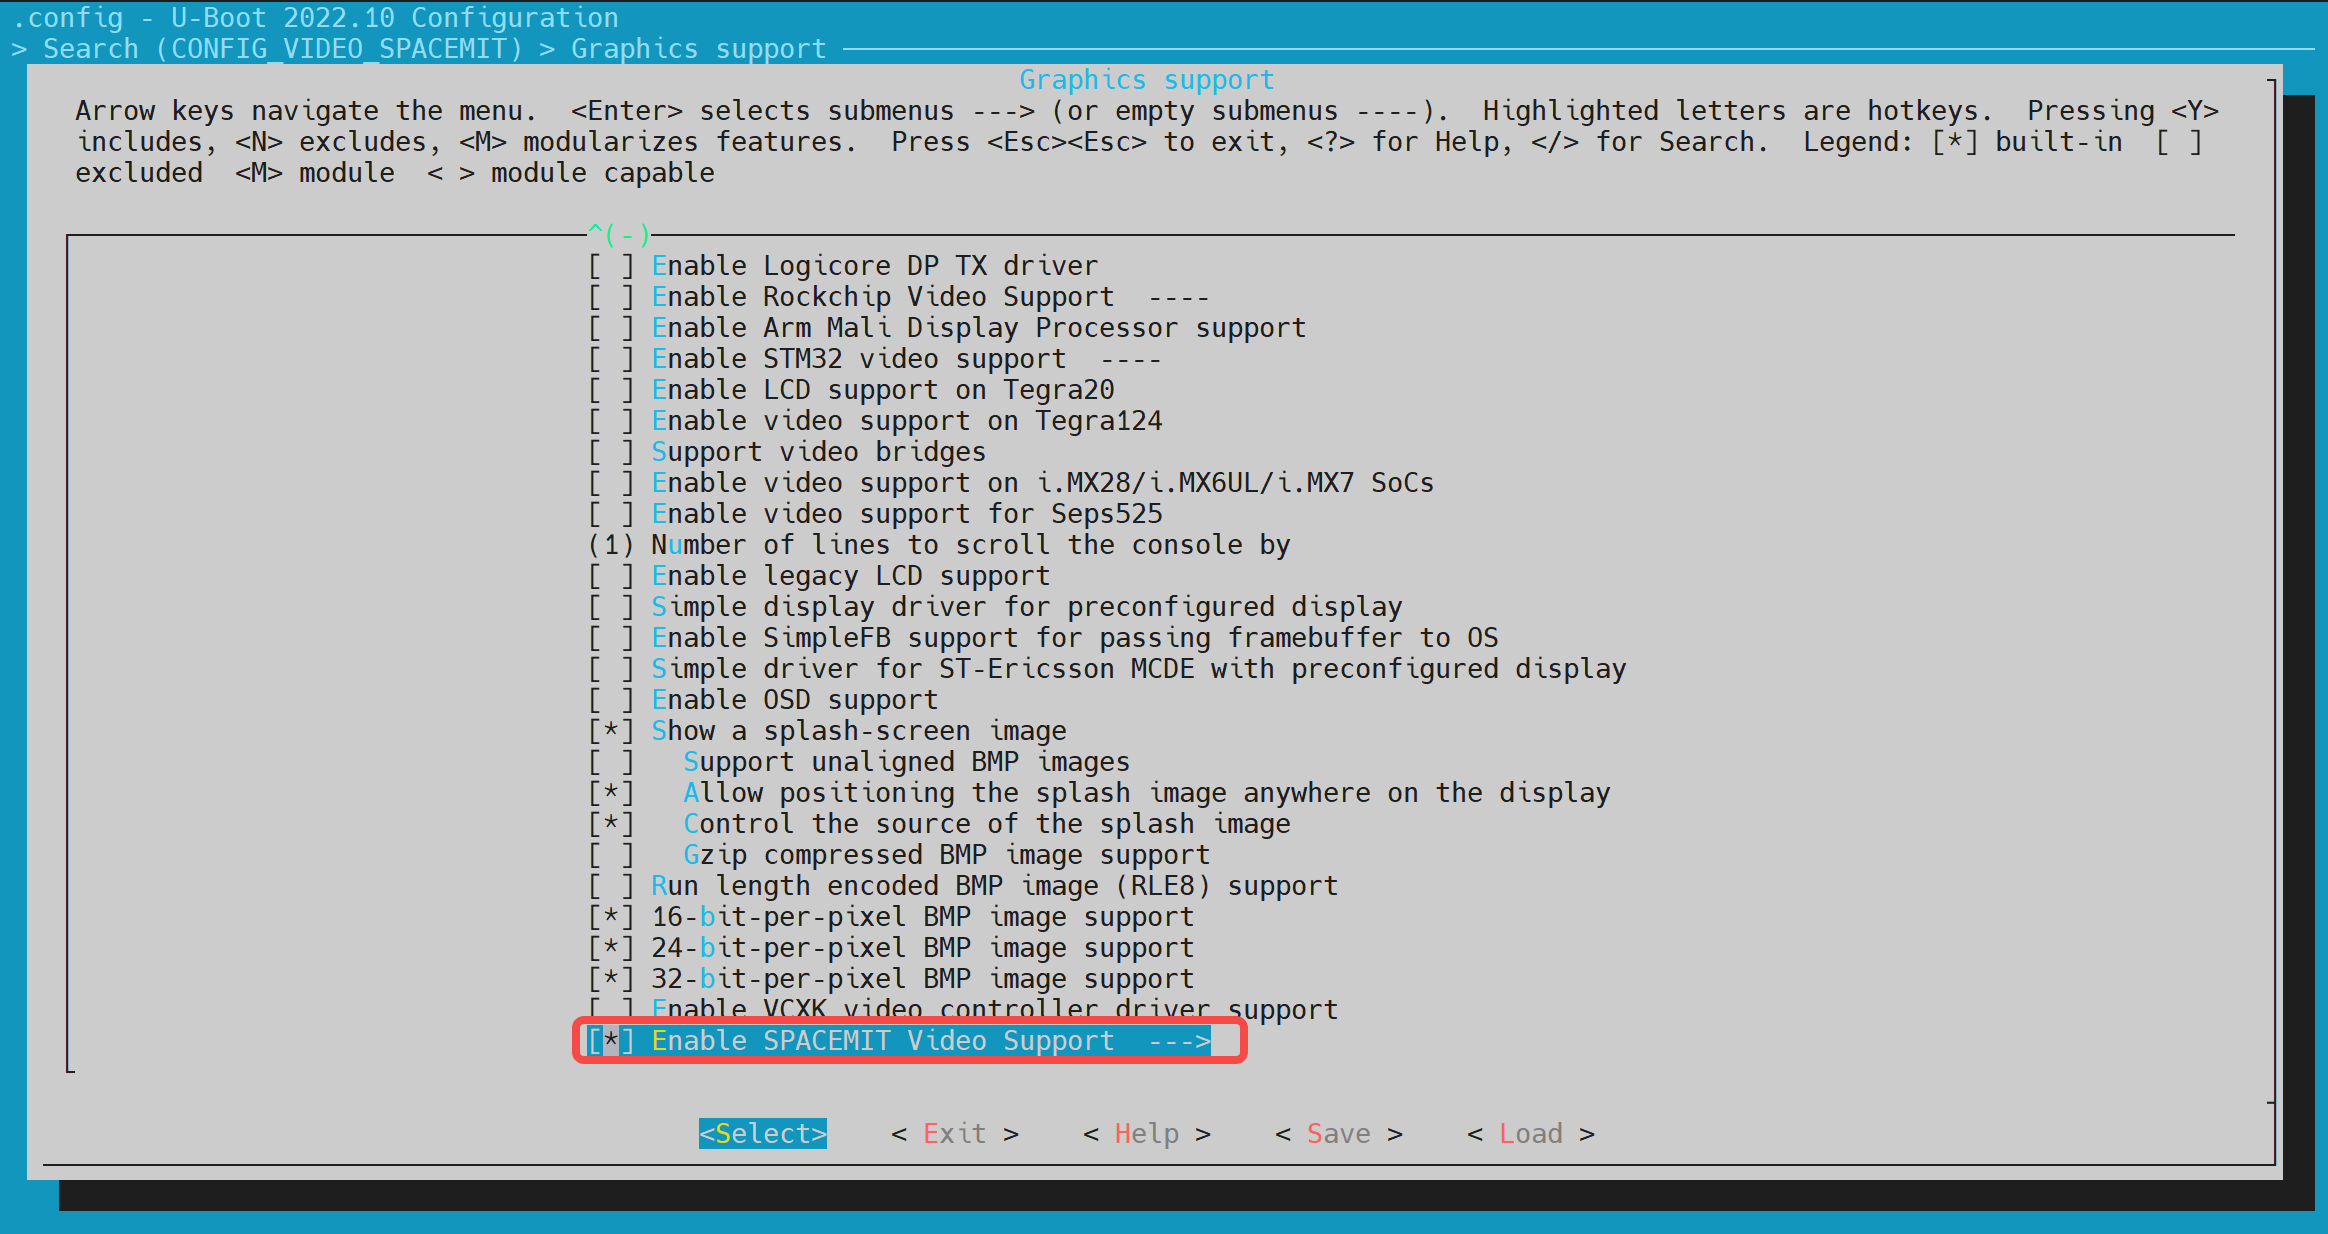Toggle 16-bit-per-pixel BMP image support
This screenshot has width=2328, height=1234.
click(611, 917)
